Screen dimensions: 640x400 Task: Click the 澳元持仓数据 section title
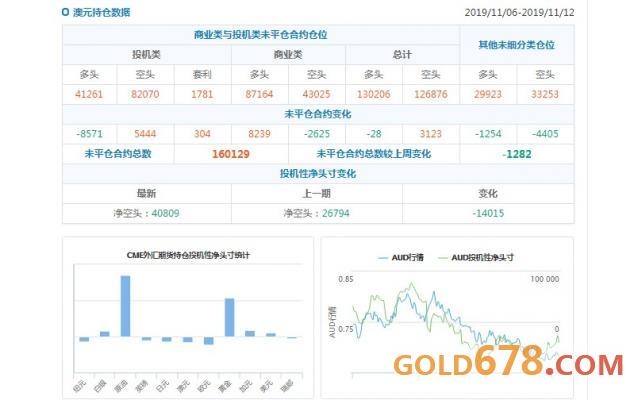[x=102, y=12]
